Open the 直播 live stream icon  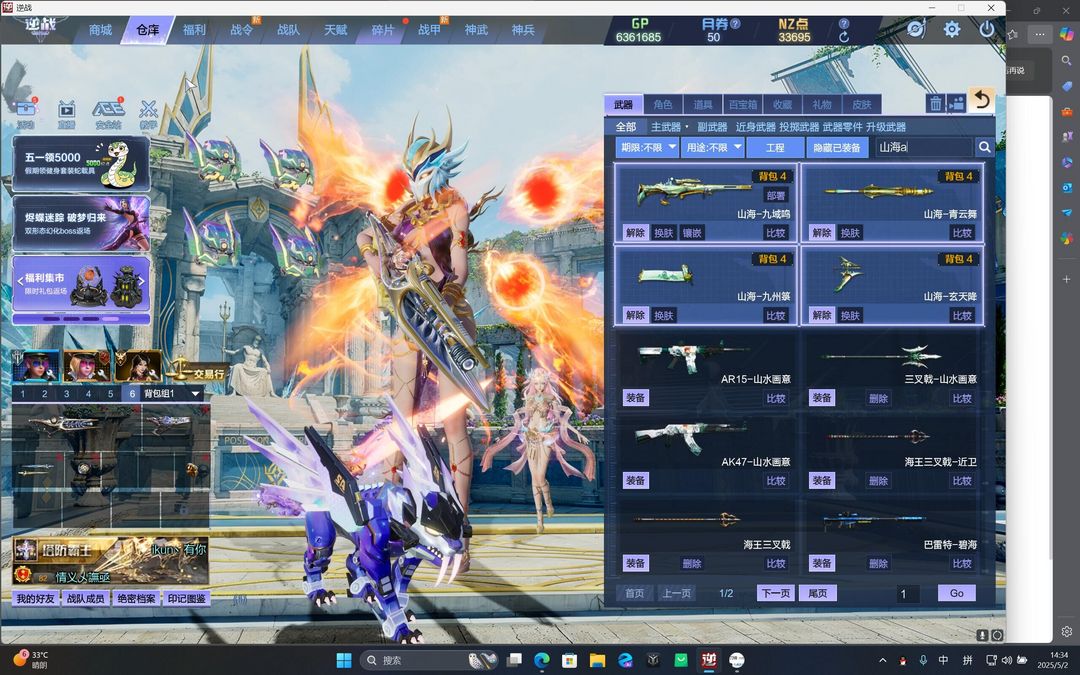click(x=66, y=111)
